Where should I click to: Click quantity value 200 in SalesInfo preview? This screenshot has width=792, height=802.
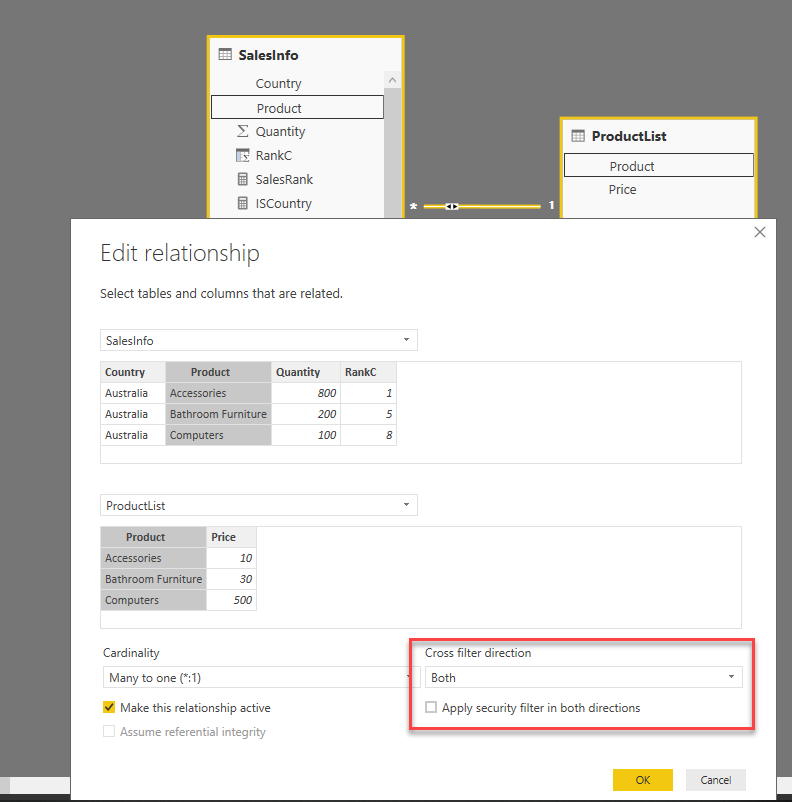click(306, 414)
